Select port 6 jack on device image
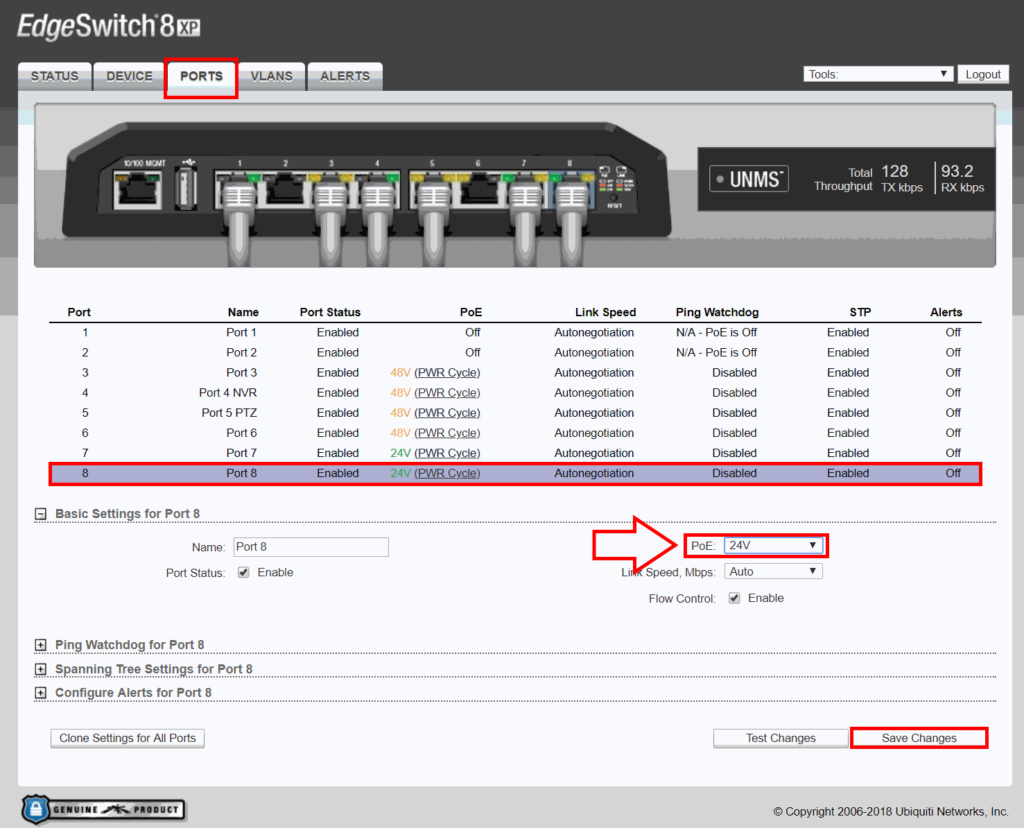Screen dimensions: 1024x828 [x=479, y=189]
